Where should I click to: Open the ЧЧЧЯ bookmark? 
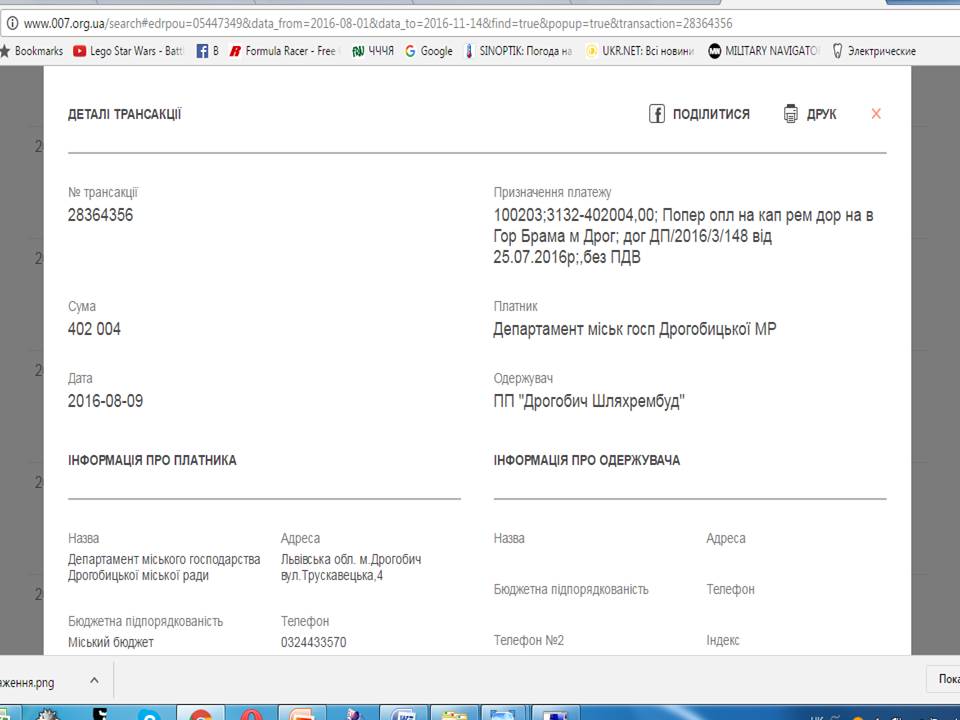[x=373, y=51]
